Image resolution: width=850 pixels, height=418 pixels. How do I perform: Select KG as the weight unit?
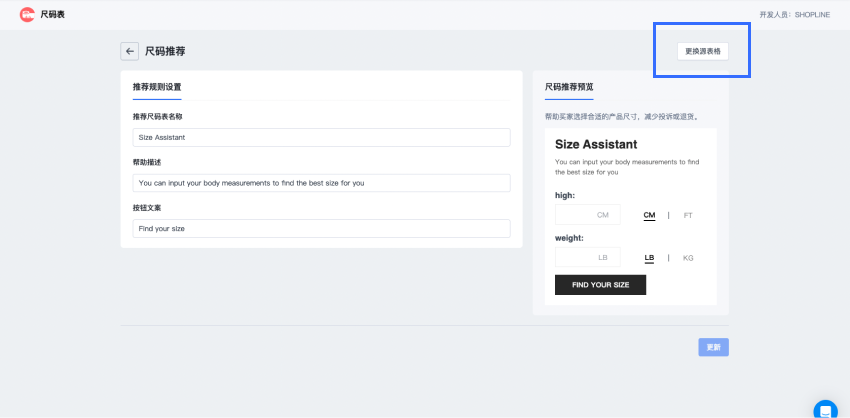[x=688, y=258]
